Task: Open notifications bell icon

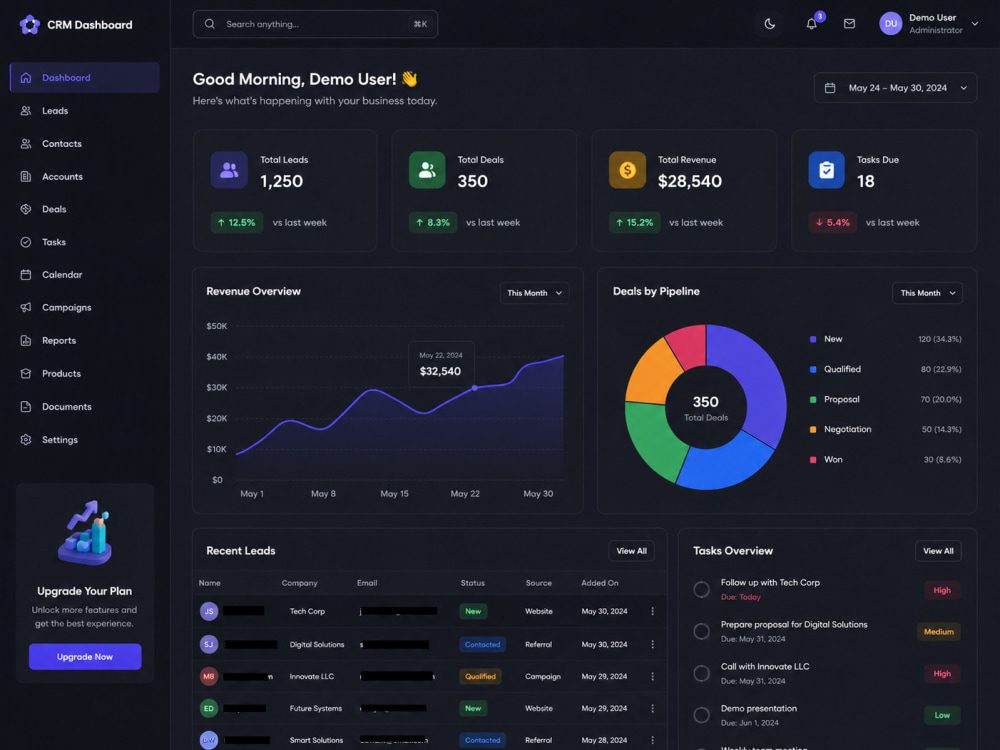Action: (811, 24)
